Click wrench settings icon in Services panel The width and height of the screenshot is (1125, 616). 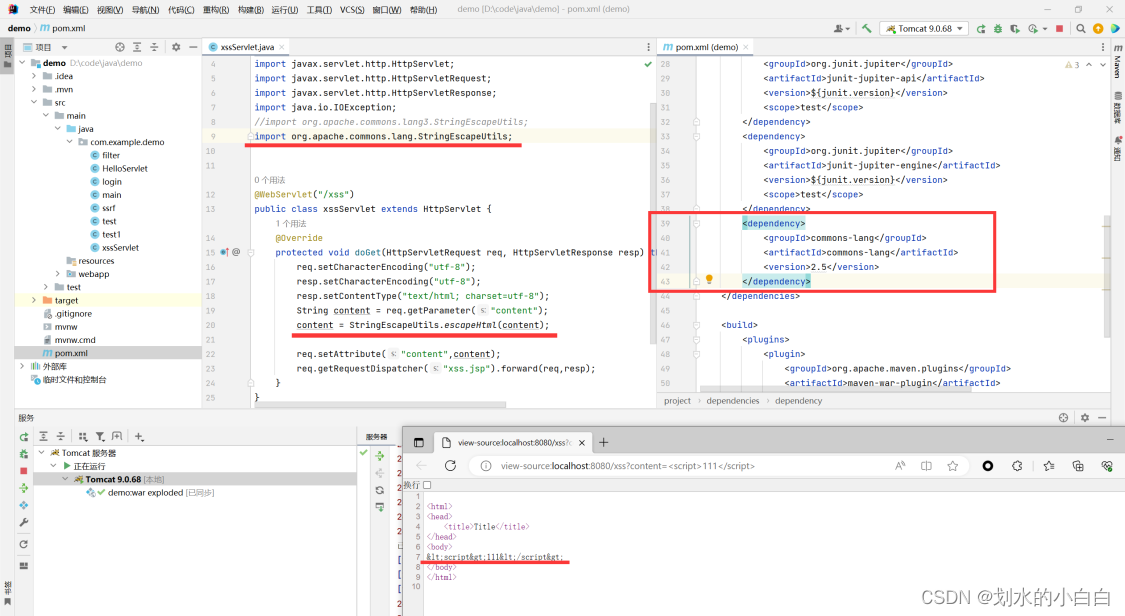[x=24, y=523]
